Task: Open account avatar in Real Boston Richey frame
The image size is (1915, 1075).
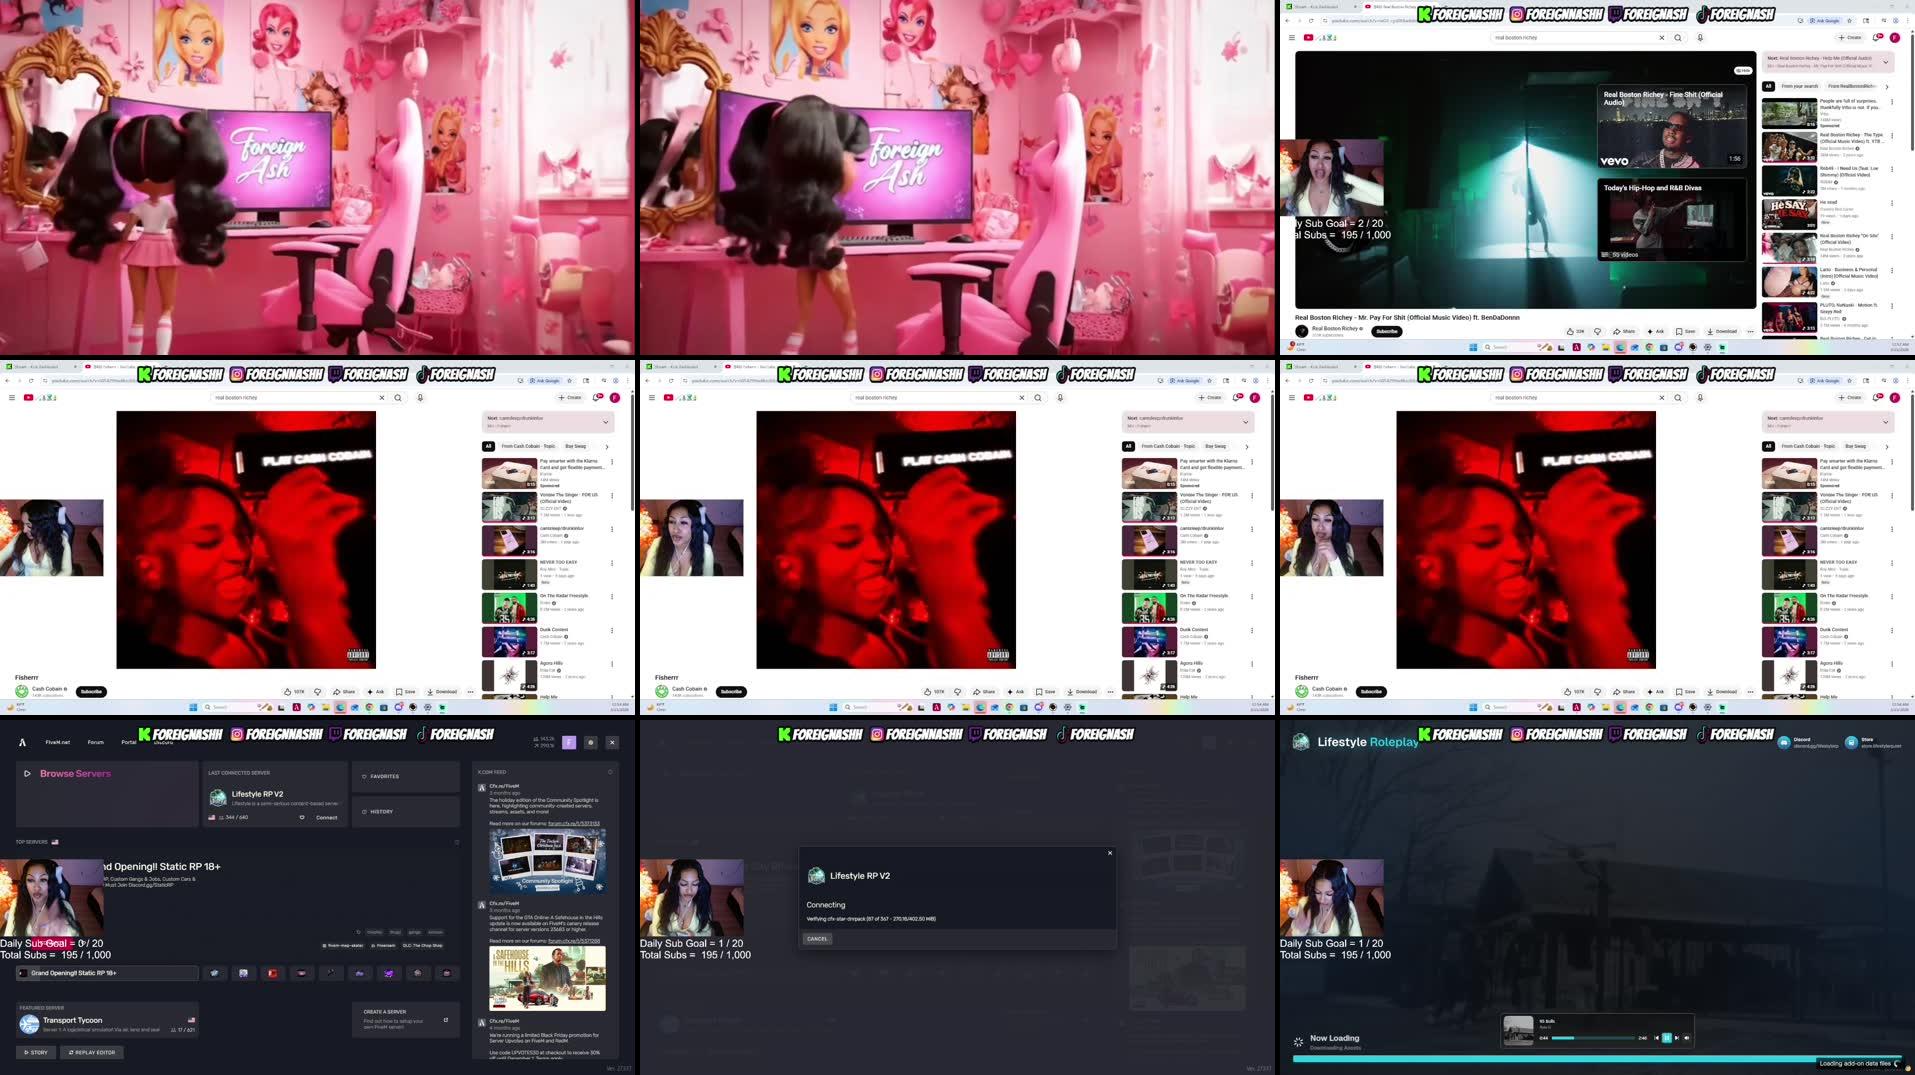Action: point(1895,38)
